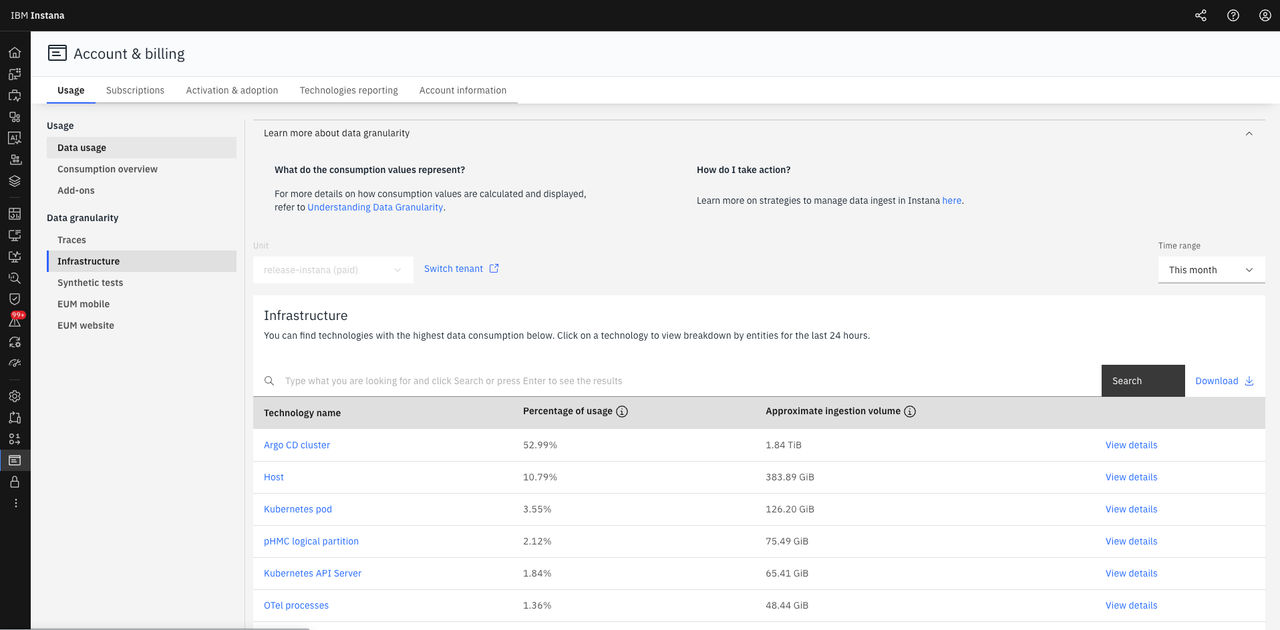Screen dimensions: 1280x630
Task: Open the second sidebar icon below Home
Action: 14,74
